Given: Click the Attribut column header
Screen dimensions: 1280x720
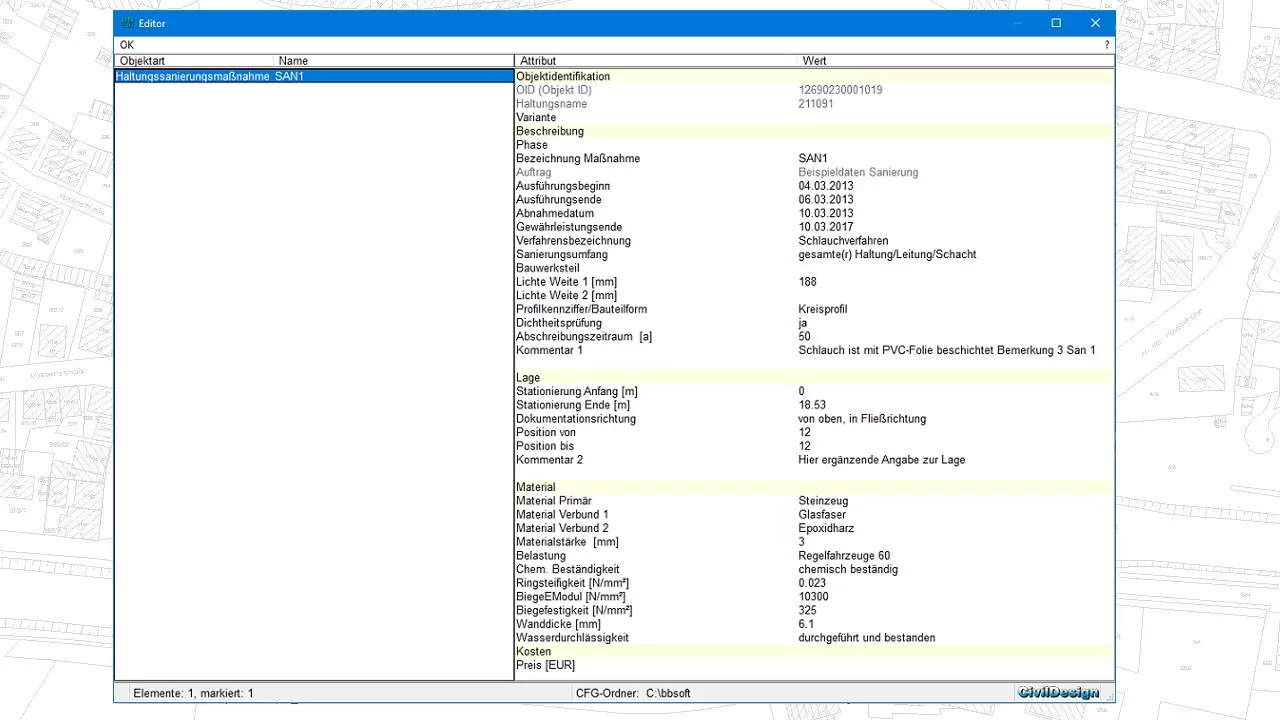Looking at the screenshot, I should click(x=656, y=61).
